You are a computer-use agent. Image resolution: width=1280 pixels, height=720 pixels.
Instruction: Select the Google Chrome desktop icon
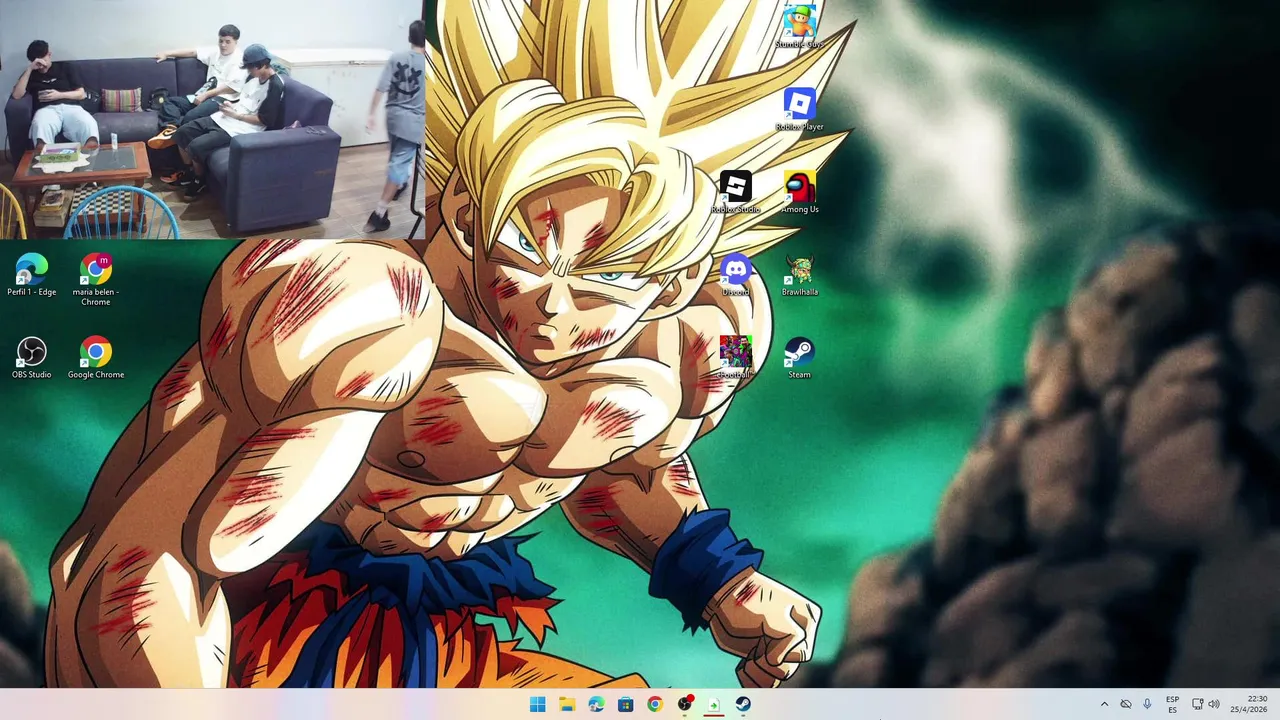tap(96, 358)
